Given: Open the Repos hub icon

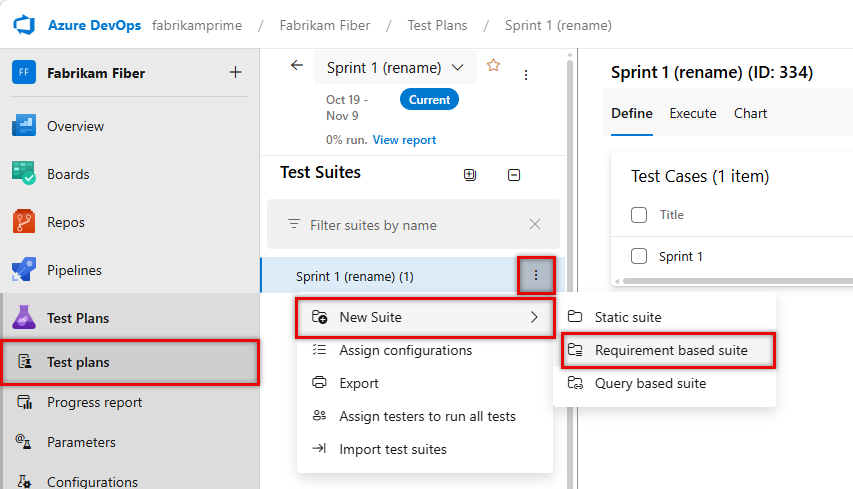Looking at the screenshot, I should [x=24, y=222].
